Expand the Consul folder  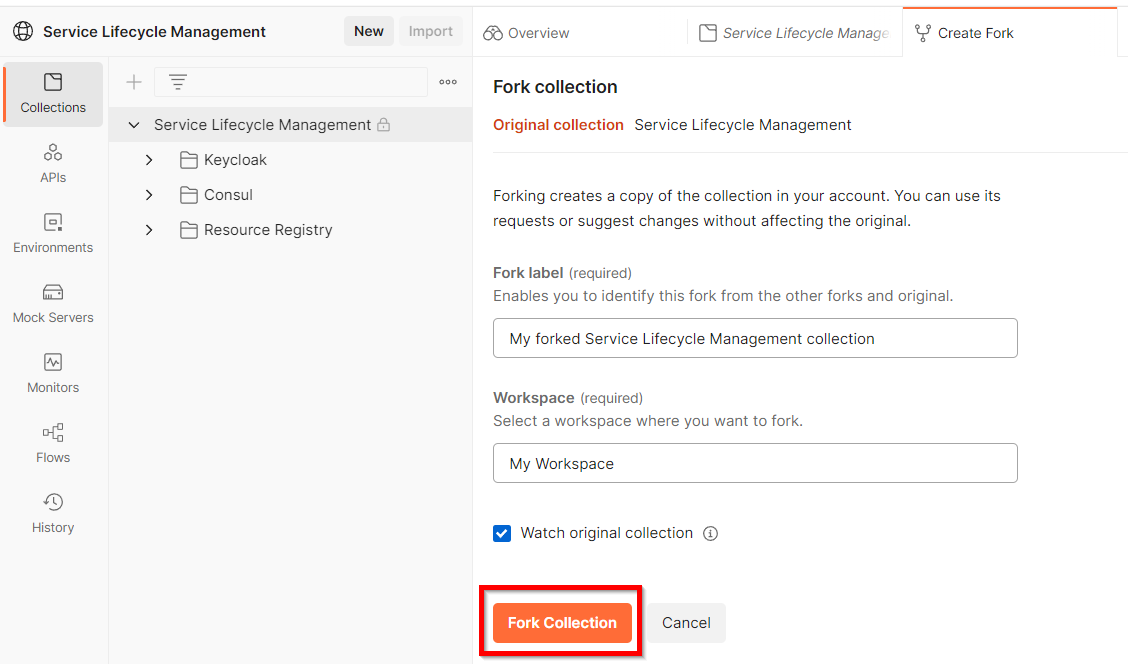[149, 195]
